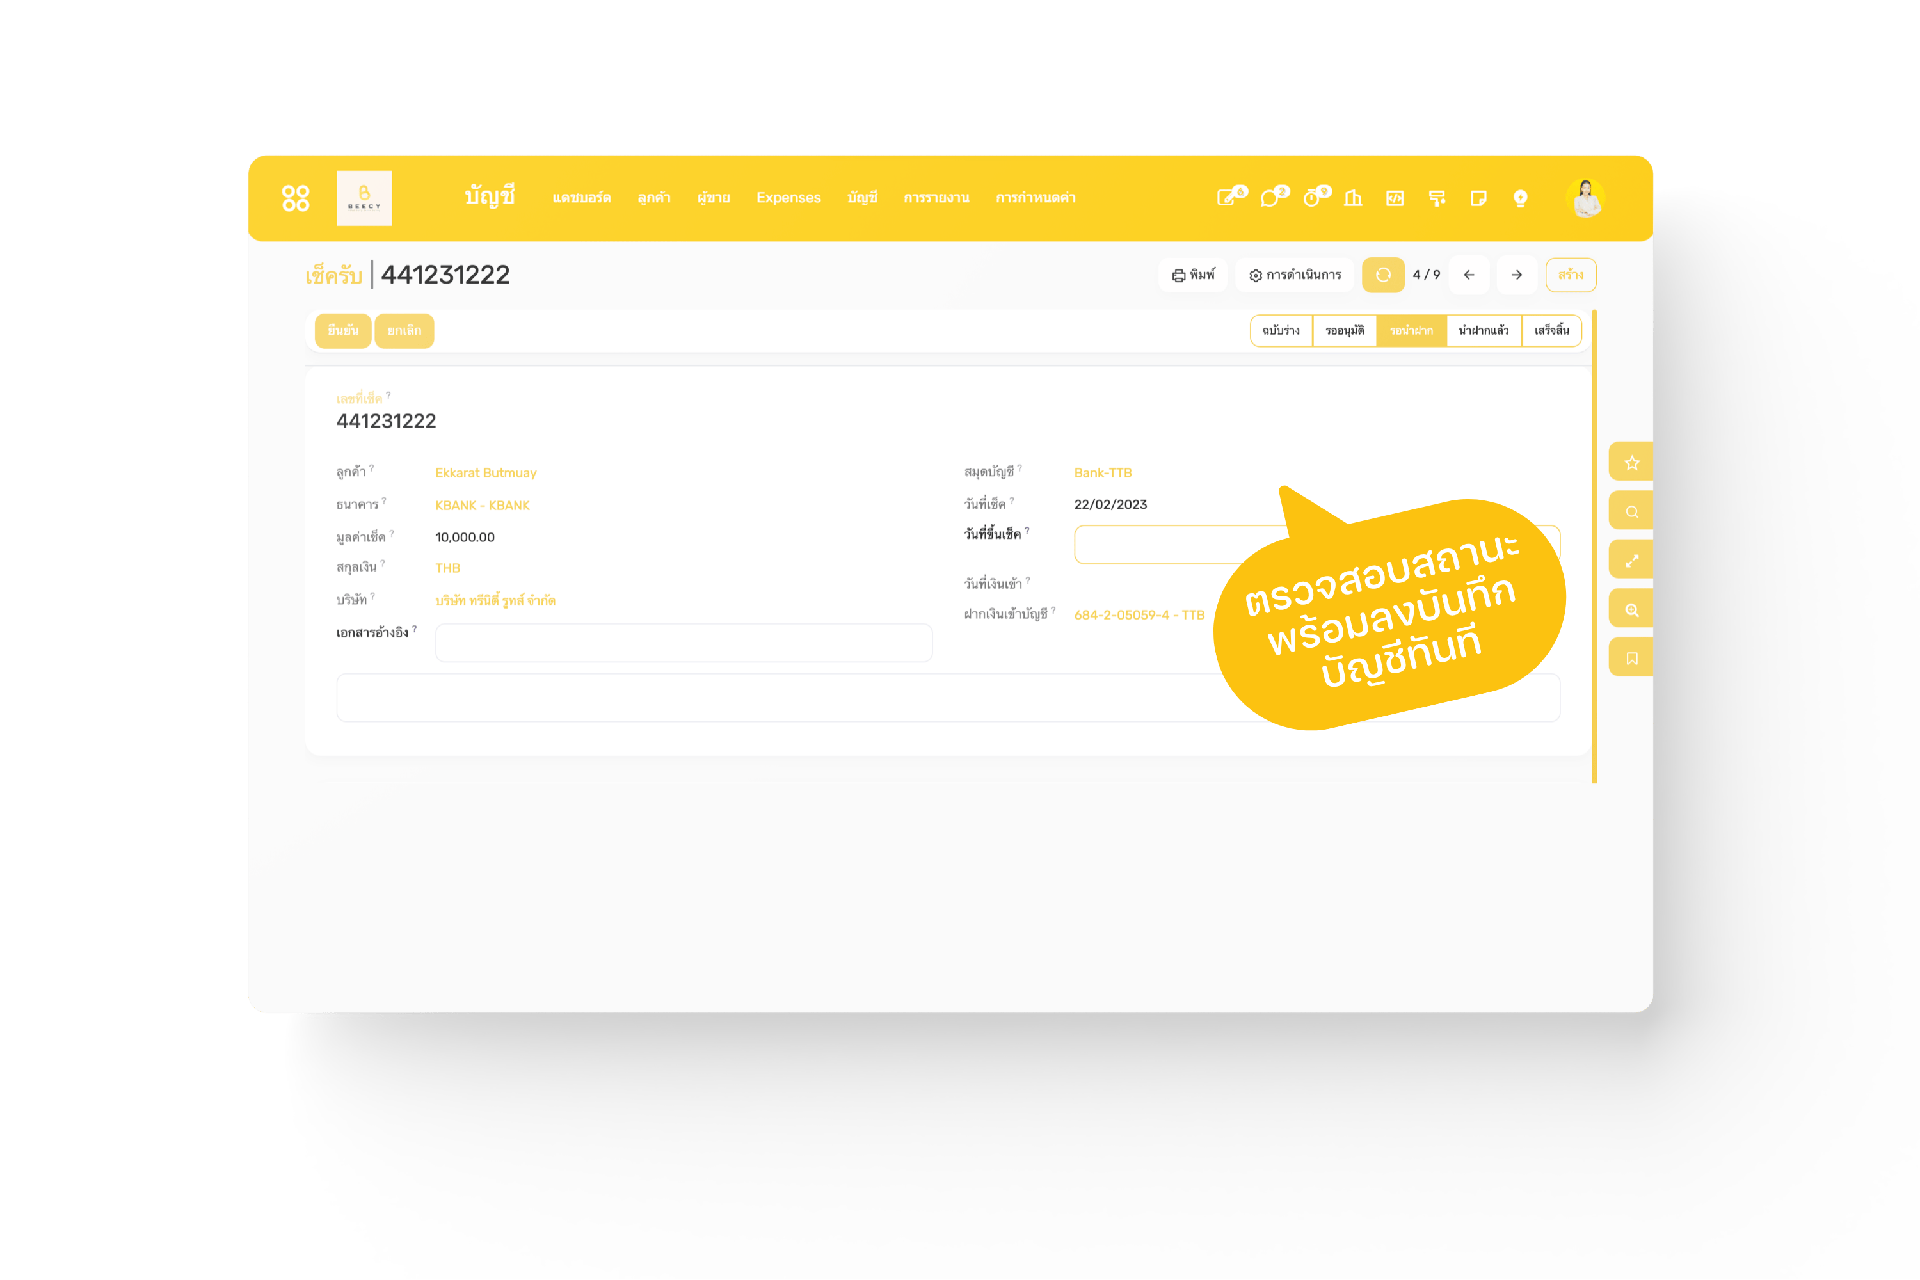
Task: Click the paint roller theme icon
Action: pos(1437,198)
